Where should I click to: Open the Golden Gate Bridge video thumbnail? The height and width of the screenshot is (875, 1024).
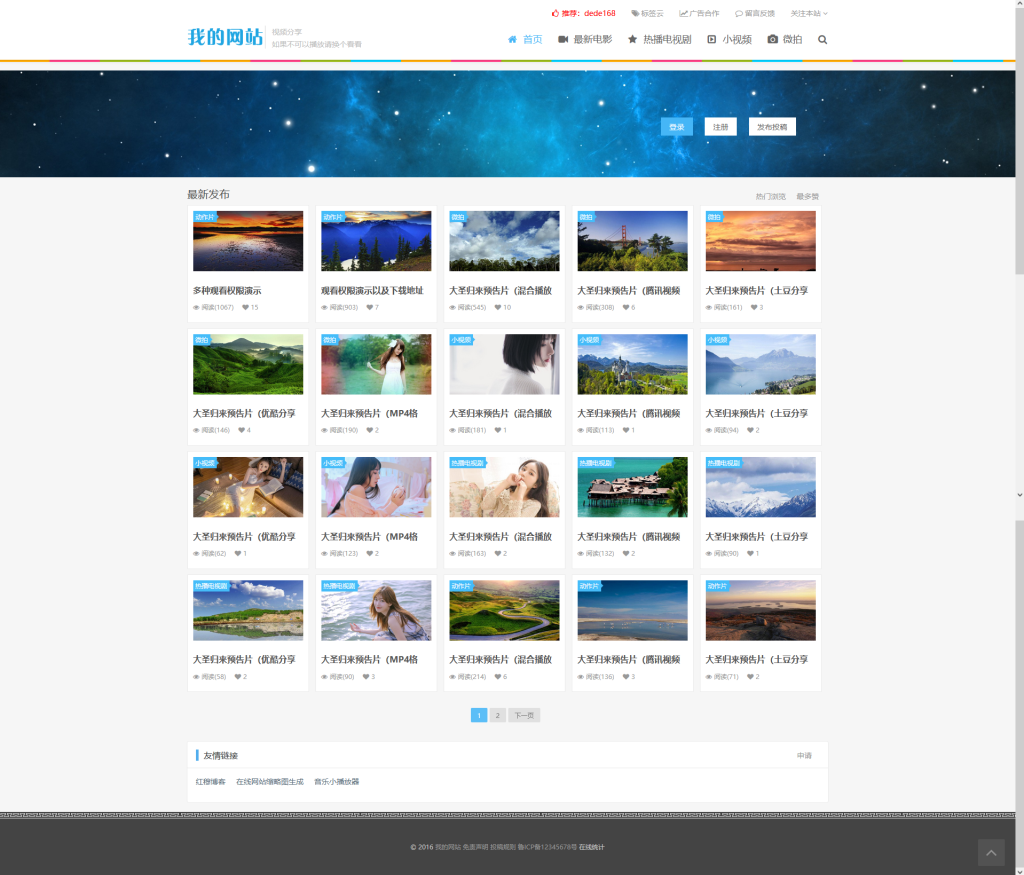coord(632,241)
